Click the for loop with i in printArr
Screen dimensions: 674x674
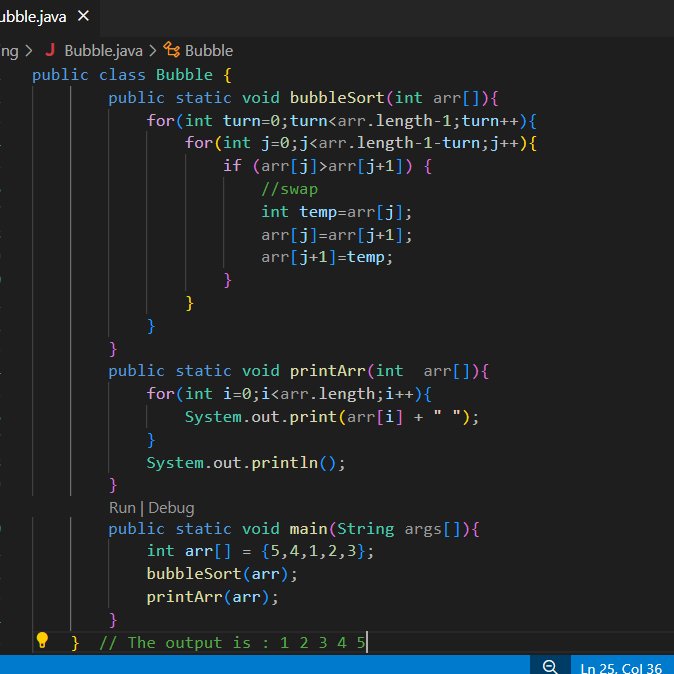(289, 394)
